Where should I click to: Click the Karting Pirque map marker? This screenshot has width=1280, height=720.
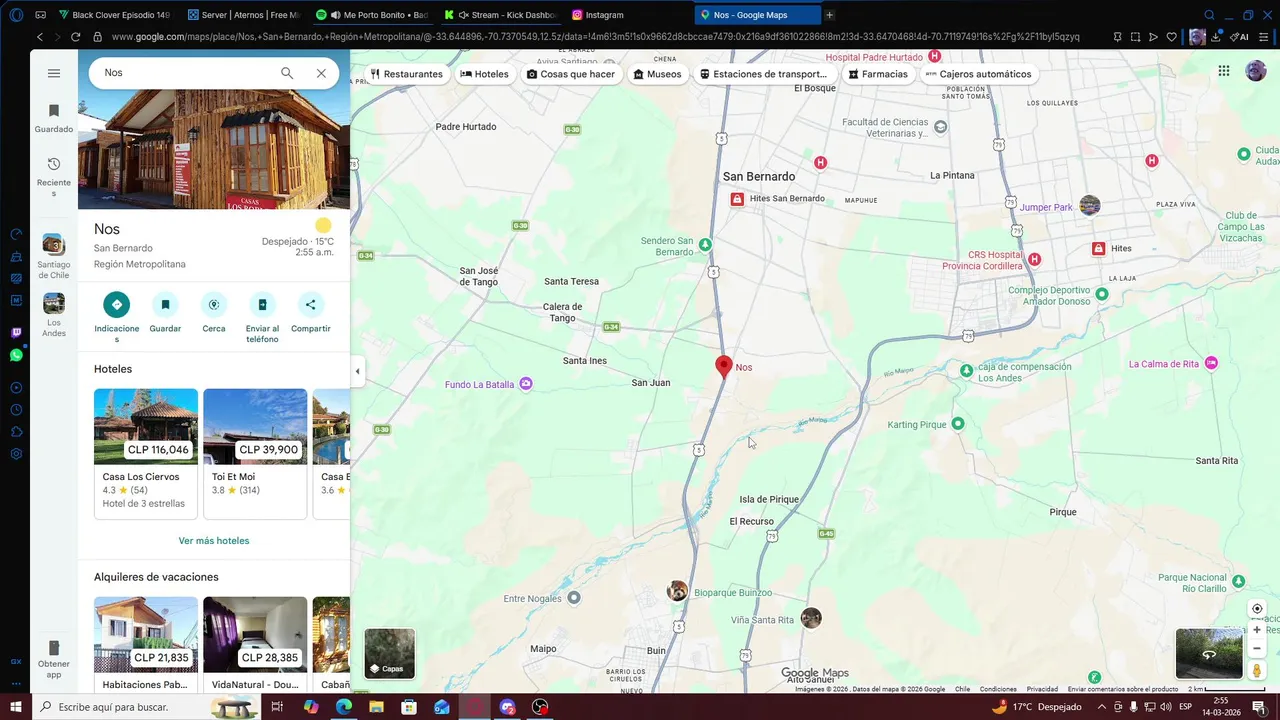coord(957,424)
